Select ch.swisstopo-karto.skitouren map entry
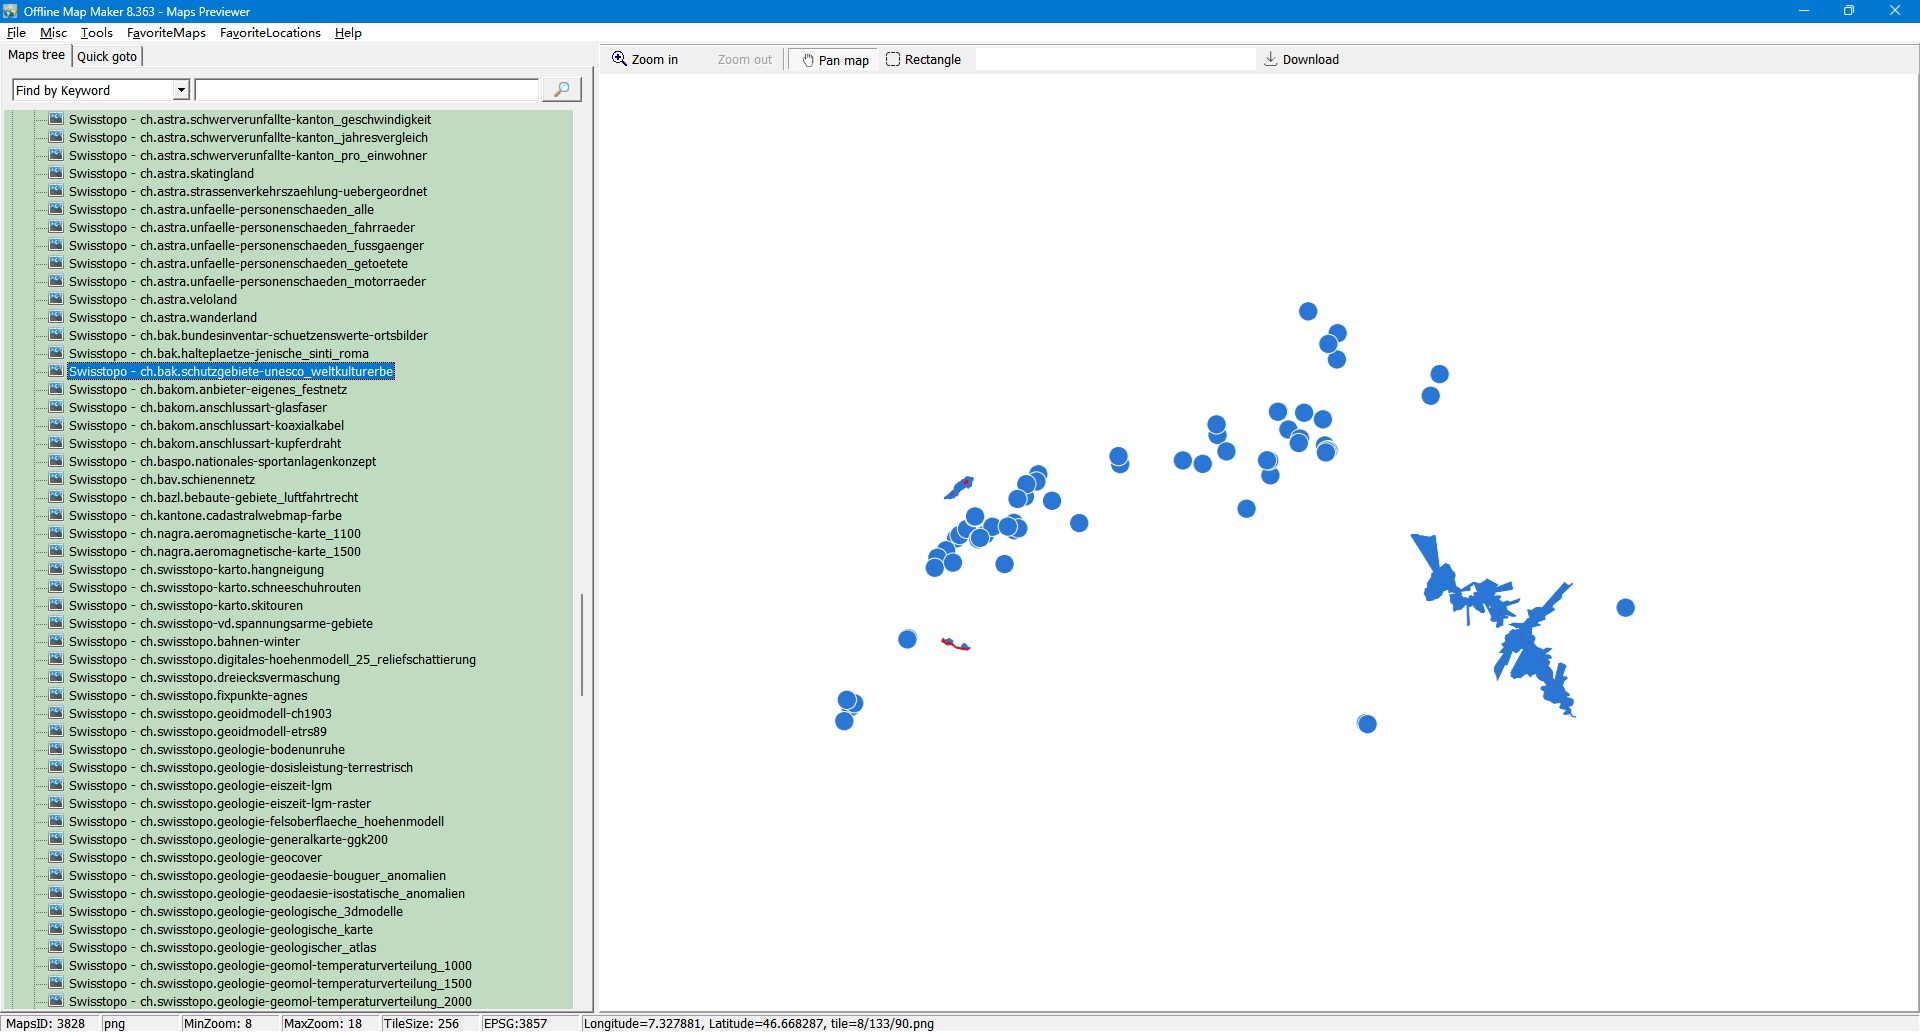 tap(221, 606)
